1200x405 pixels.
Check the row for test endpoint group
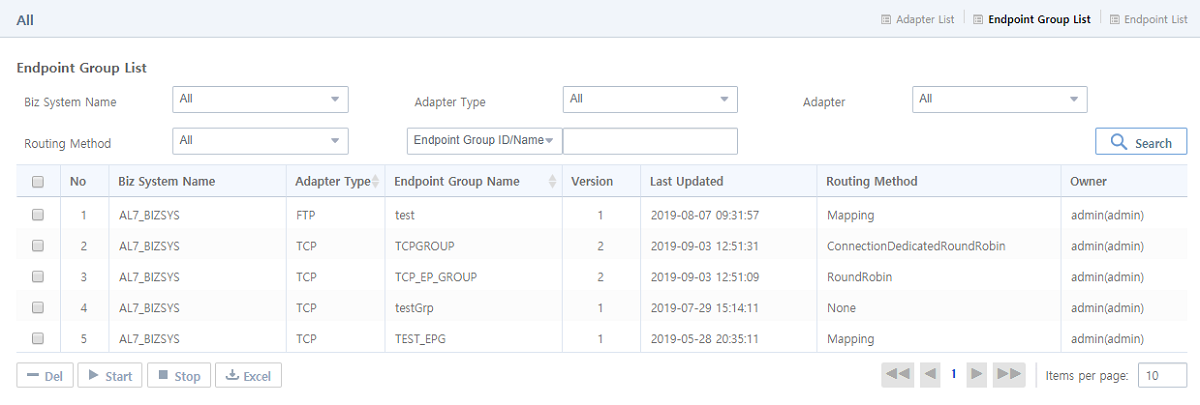click(38, 215)
